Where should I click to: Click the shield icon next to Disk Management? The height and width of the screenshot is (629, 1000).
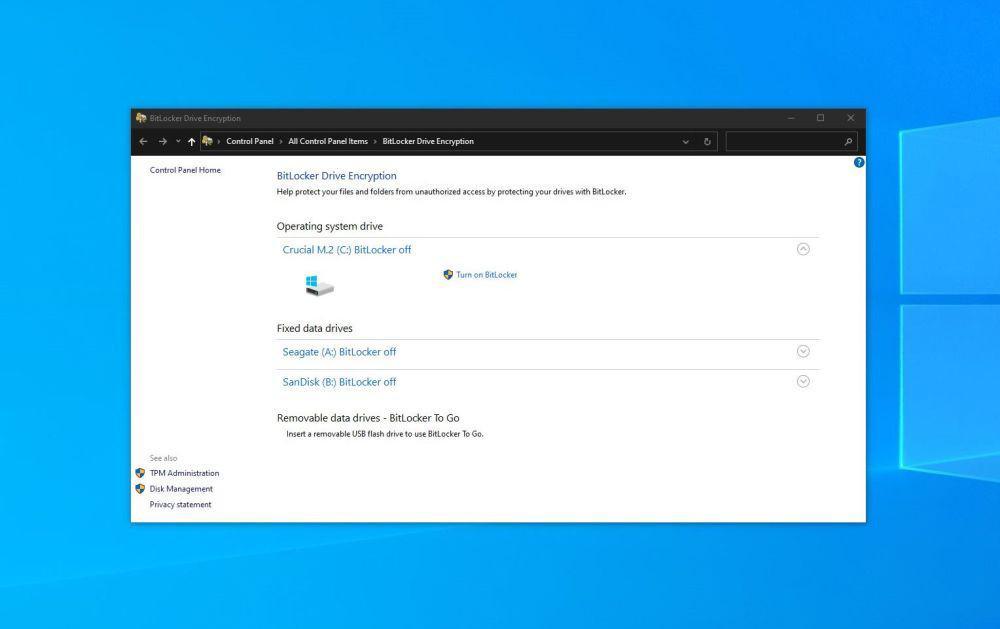click(x=140, y=489)
